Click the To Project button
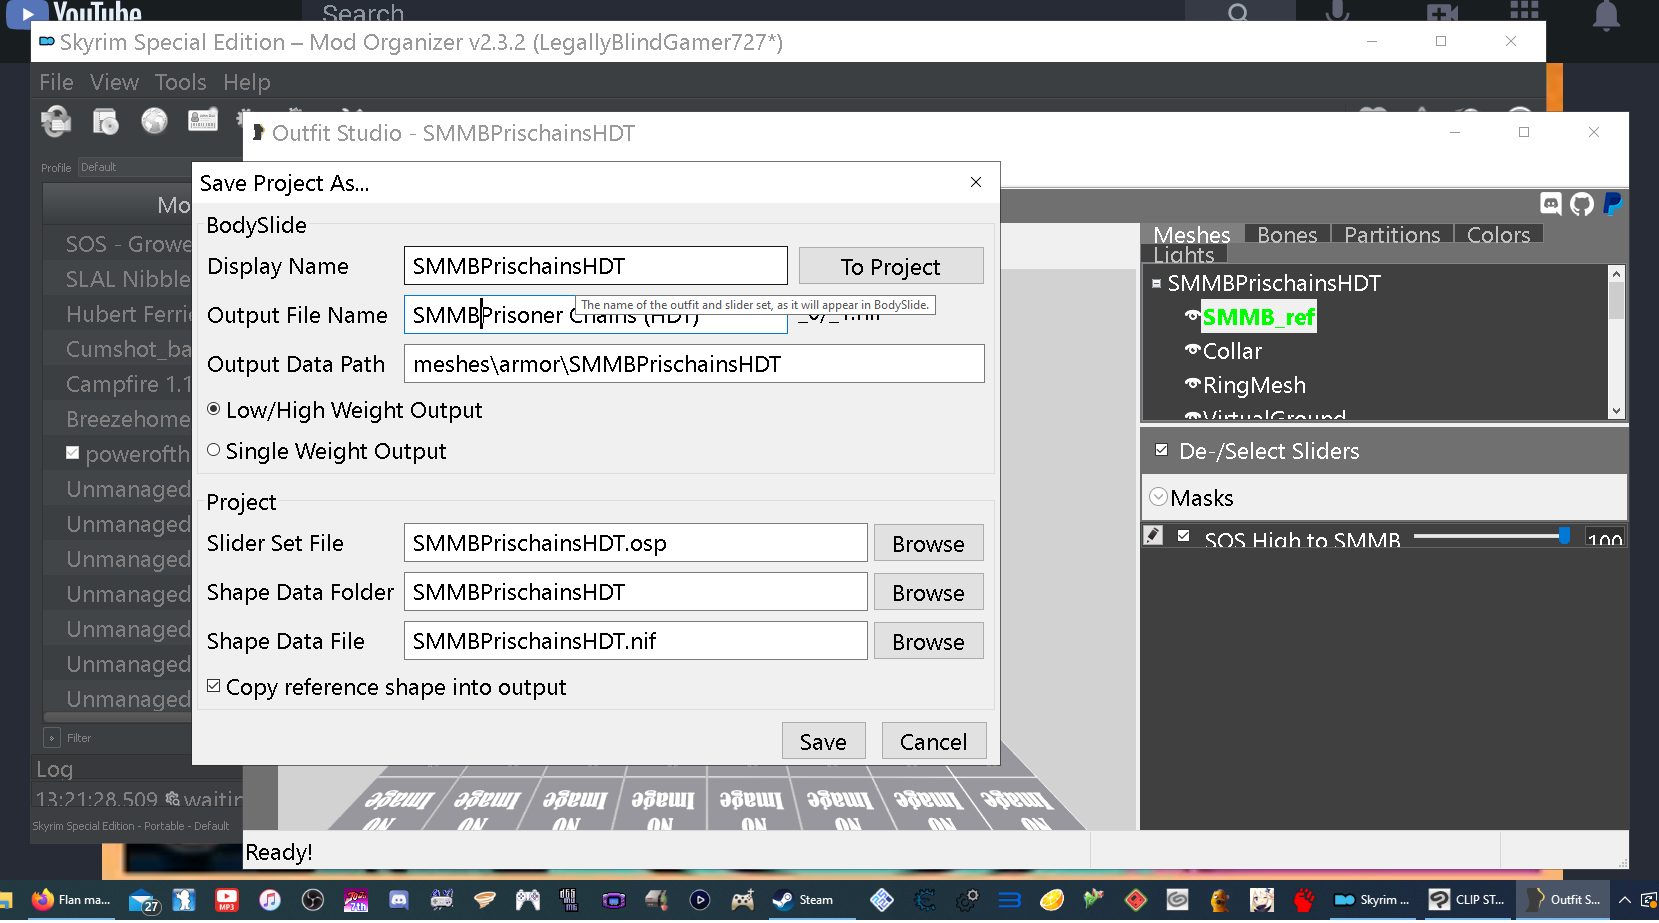 point(891,266)
